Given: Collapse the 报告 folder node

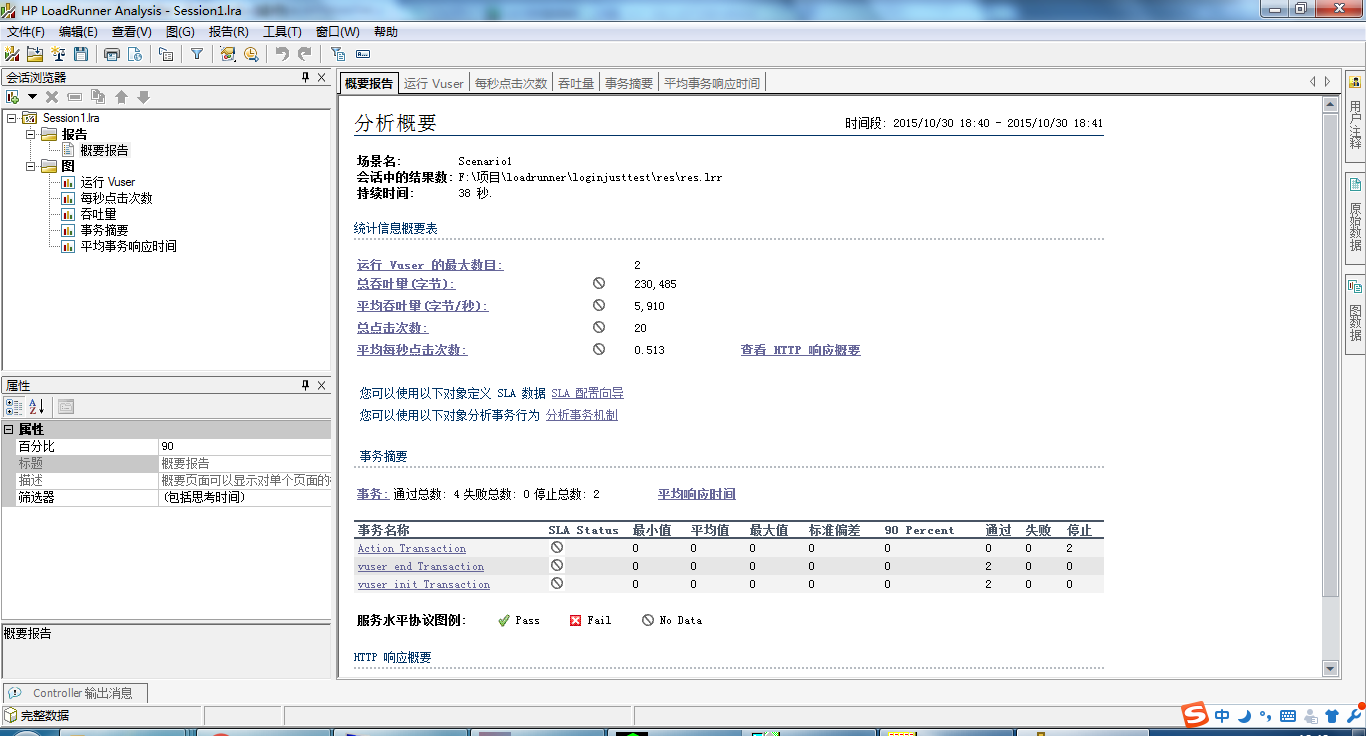Looking at the screenshot, I should coord(30,134).
